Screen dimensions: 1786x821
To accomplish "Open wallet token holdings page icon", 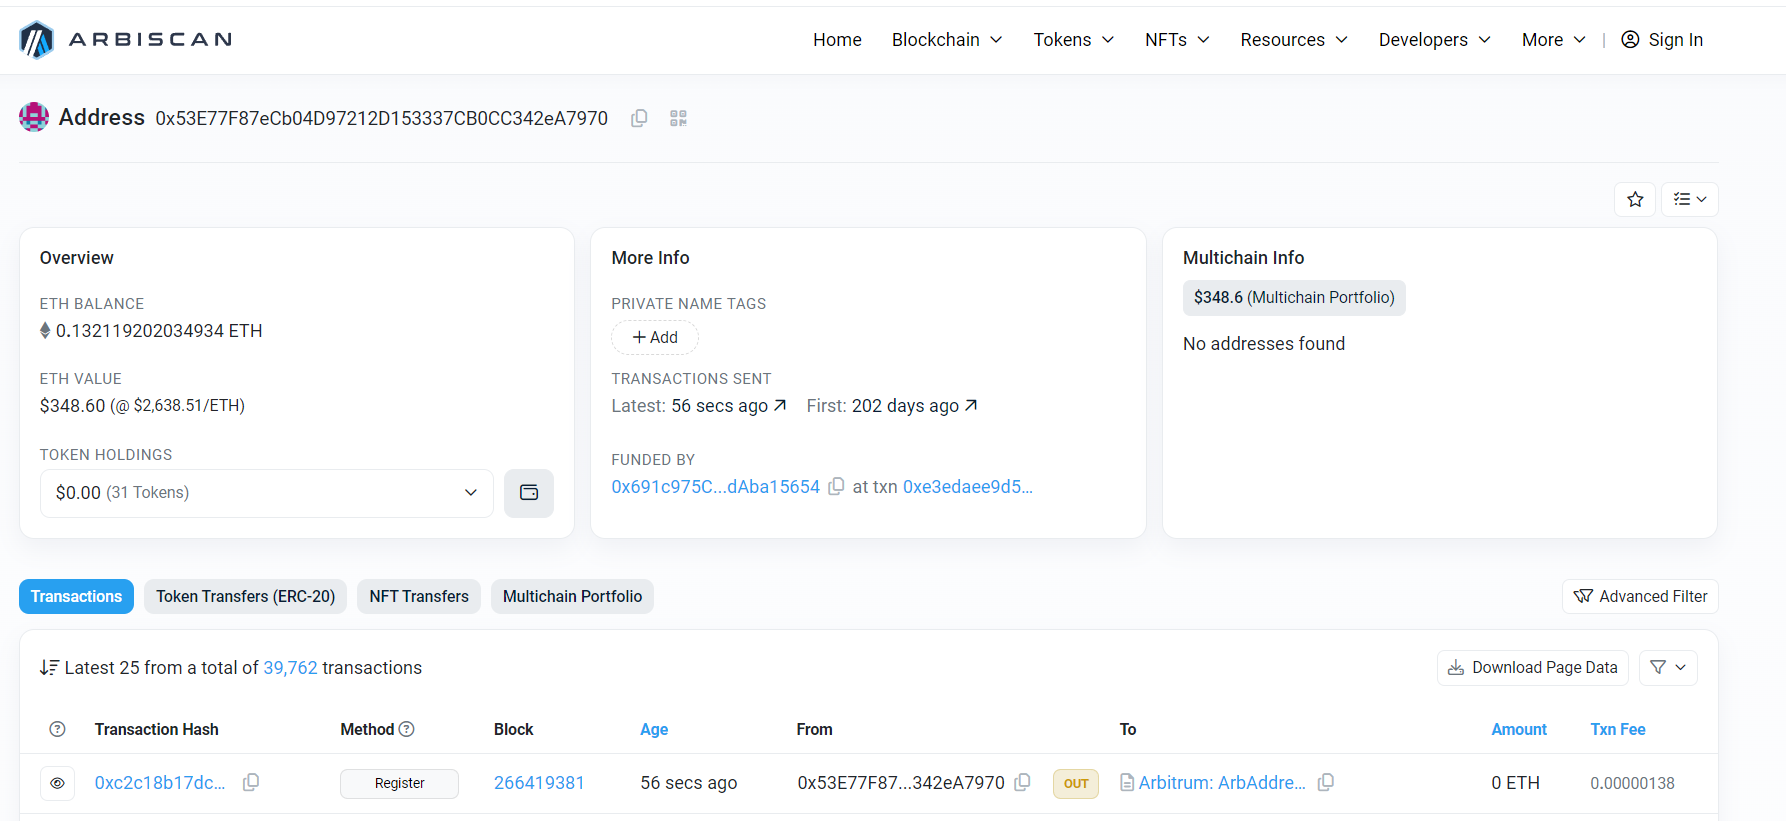I will click(x=529, y=493).
